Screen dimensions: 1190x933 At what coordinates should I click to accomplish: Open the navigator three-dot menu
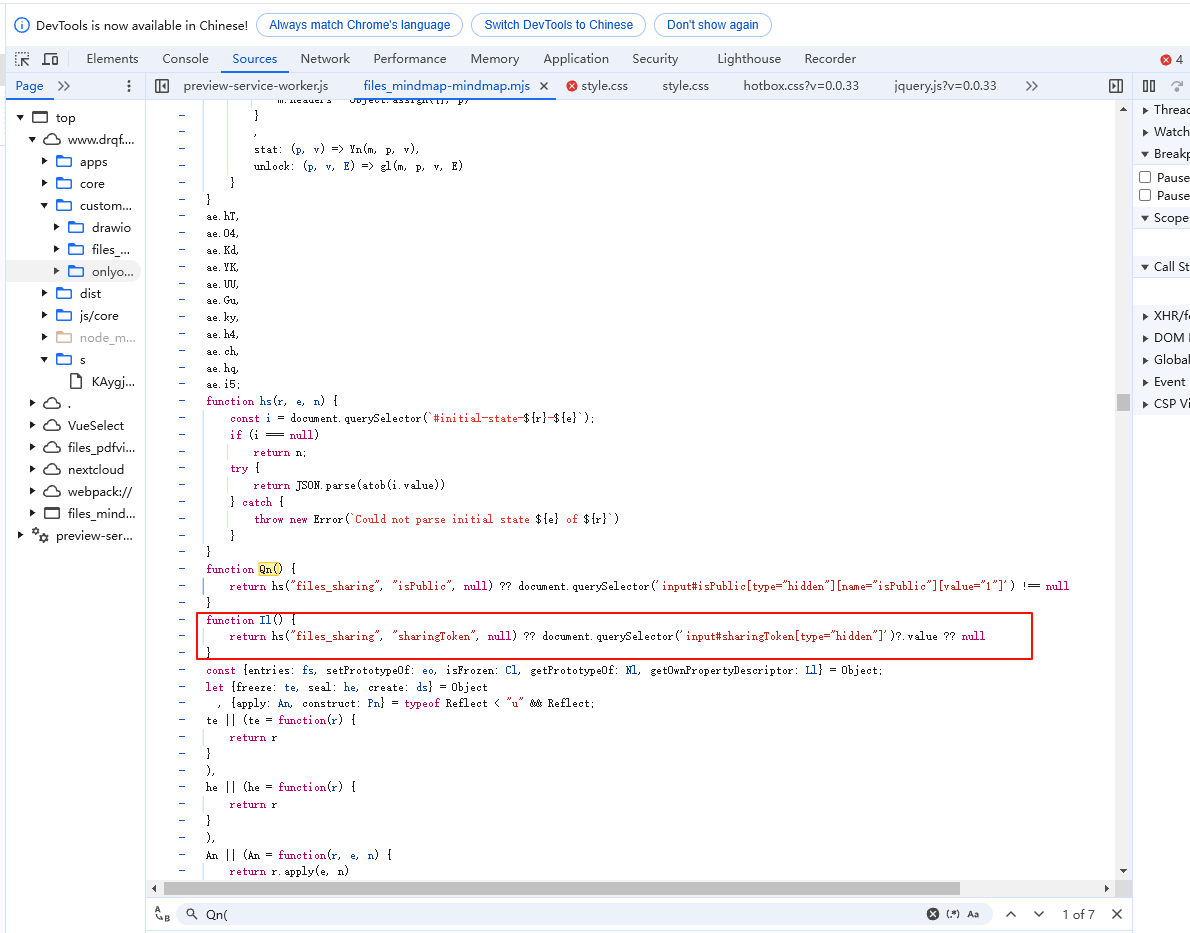tap(129, 86)
